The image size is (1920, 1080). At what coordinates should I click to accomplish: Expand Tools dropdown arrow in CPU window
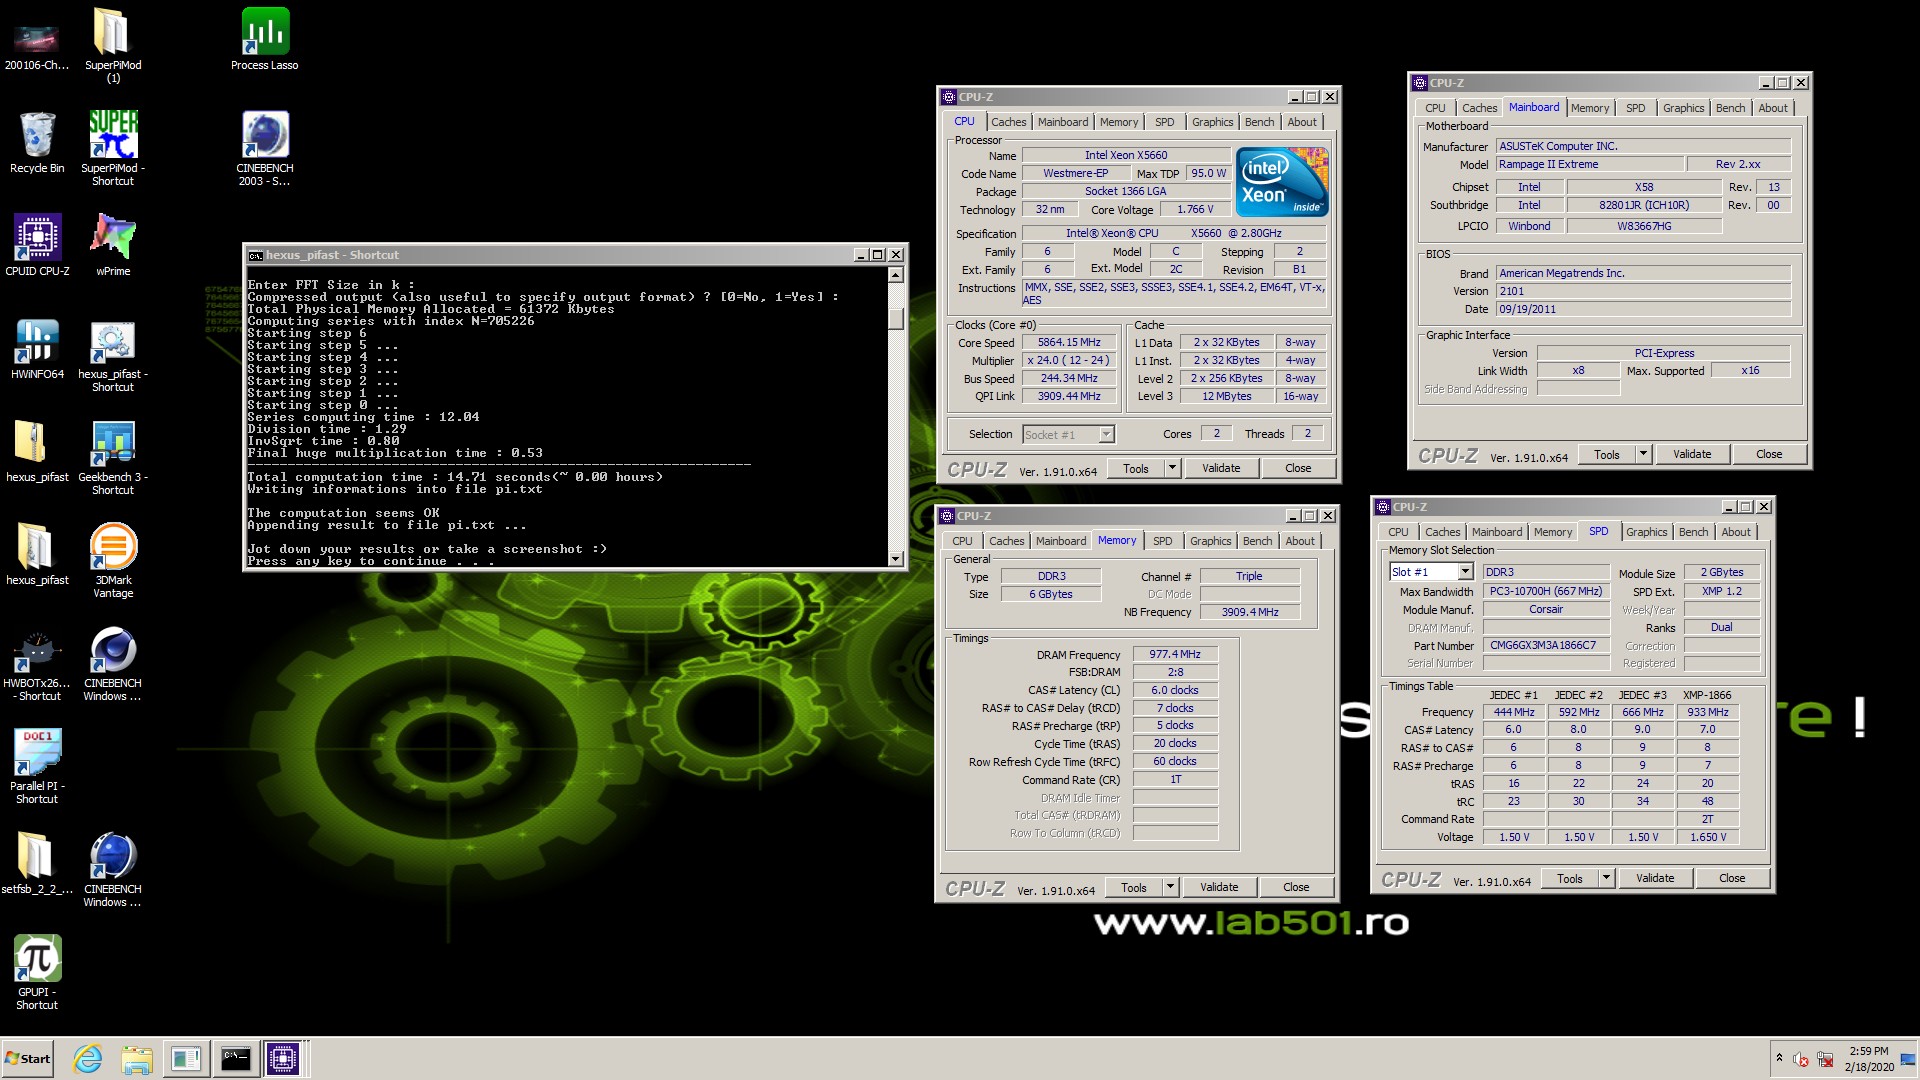click(1172, 468)
